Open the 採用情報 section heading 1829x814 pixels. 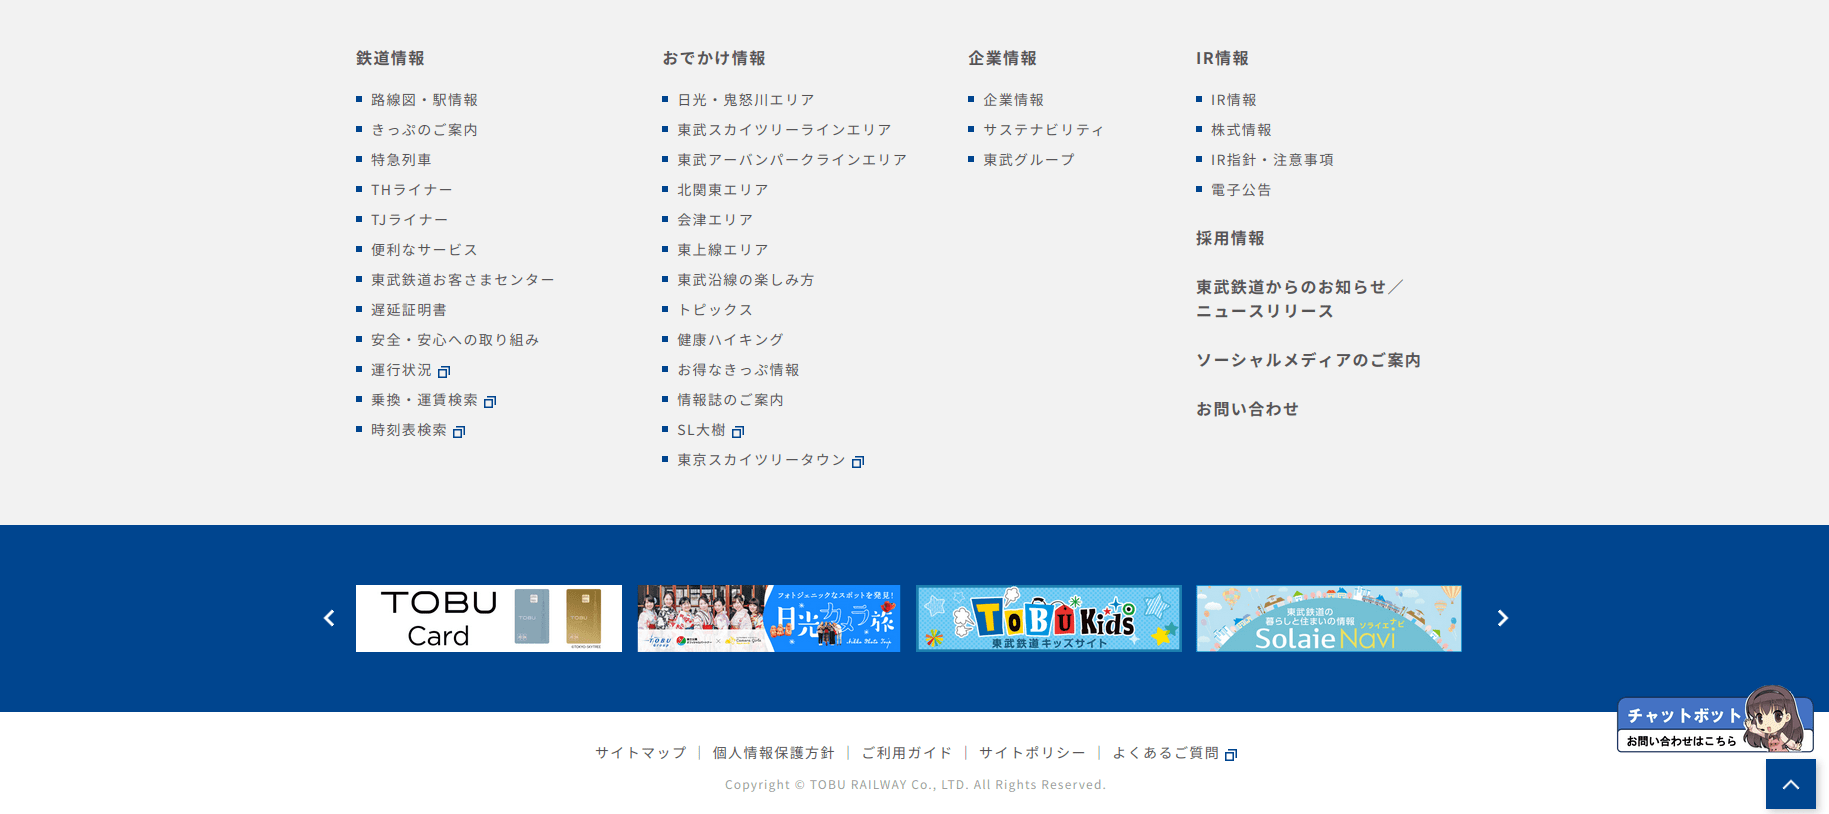coord(1230,238)
